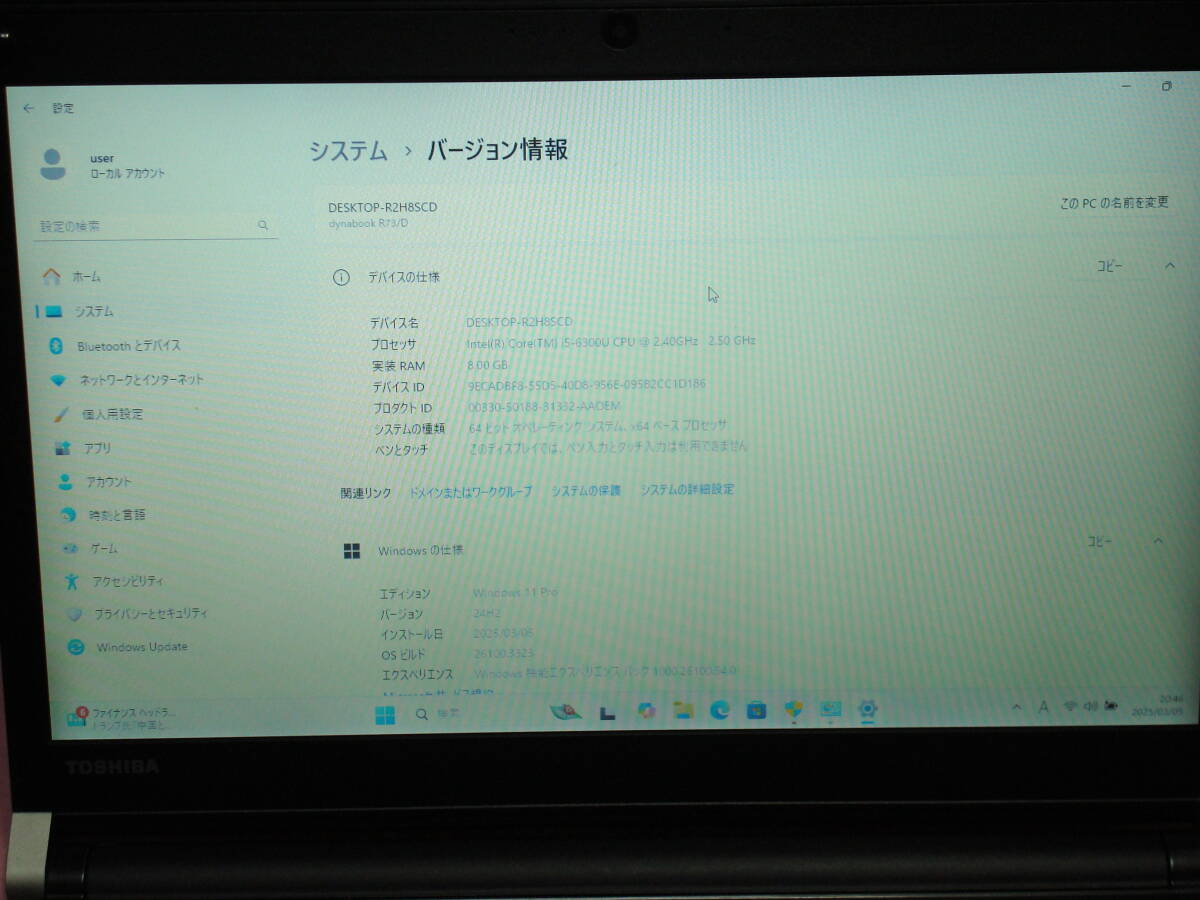Show hidden tray icons with chevron

tap(1017, 707)
